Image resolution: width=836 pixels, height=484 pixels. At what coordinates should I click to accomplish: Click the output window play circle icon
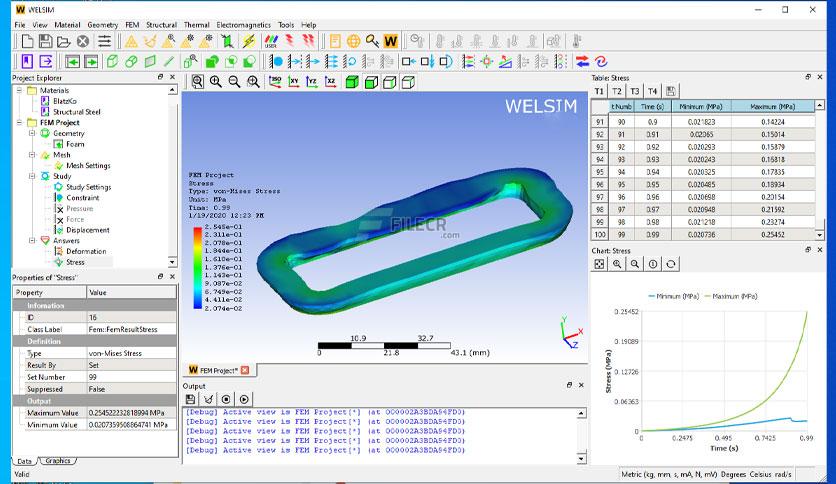coord(244,399)
